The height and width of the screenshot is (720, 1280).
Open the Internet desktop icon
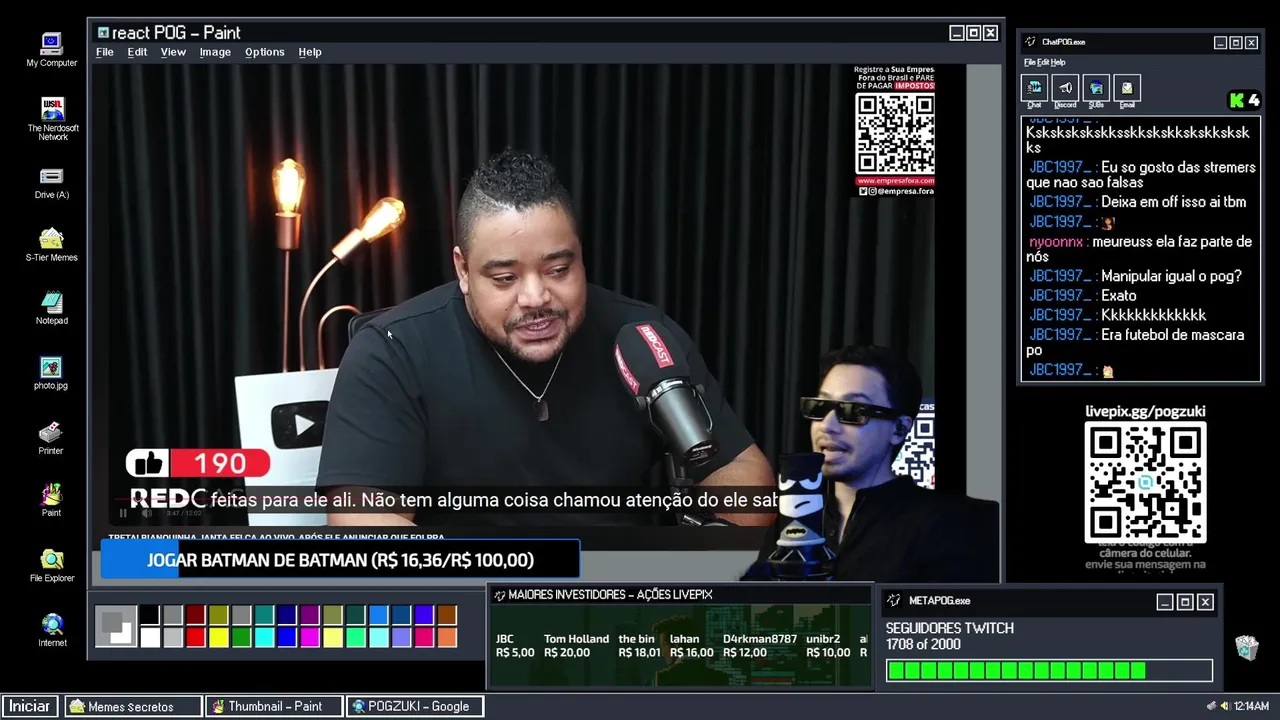point(51,630)
